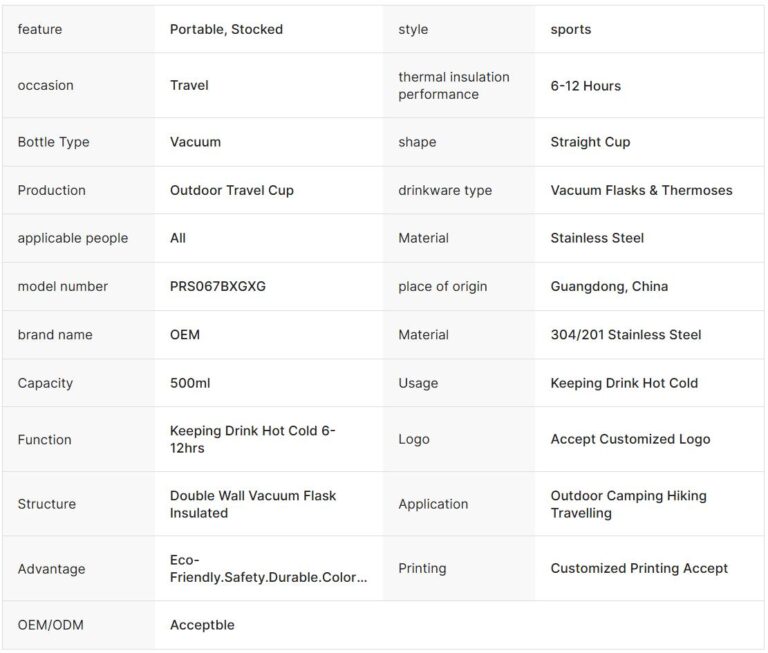
Task: Select the '6-12 Hours' value cell
Action: coord(585,86)
